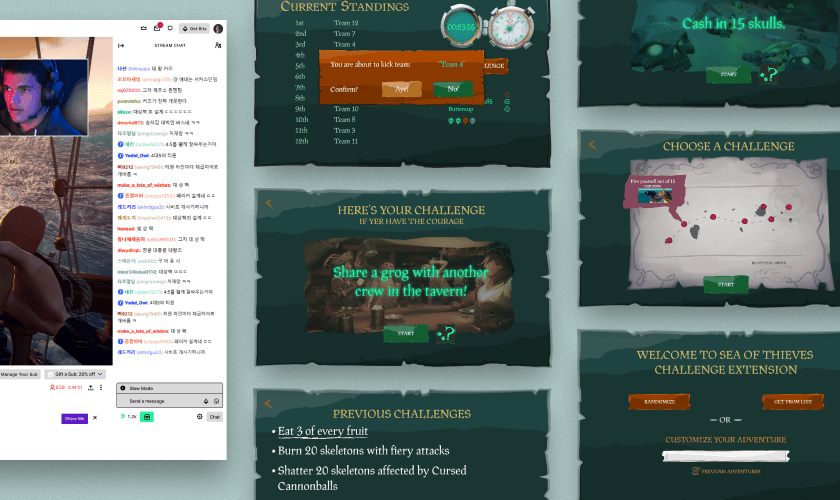Click the green countdown timer dial
This screenshot has width=840, height=500.
pyautogui.click(x=461, y=27)
